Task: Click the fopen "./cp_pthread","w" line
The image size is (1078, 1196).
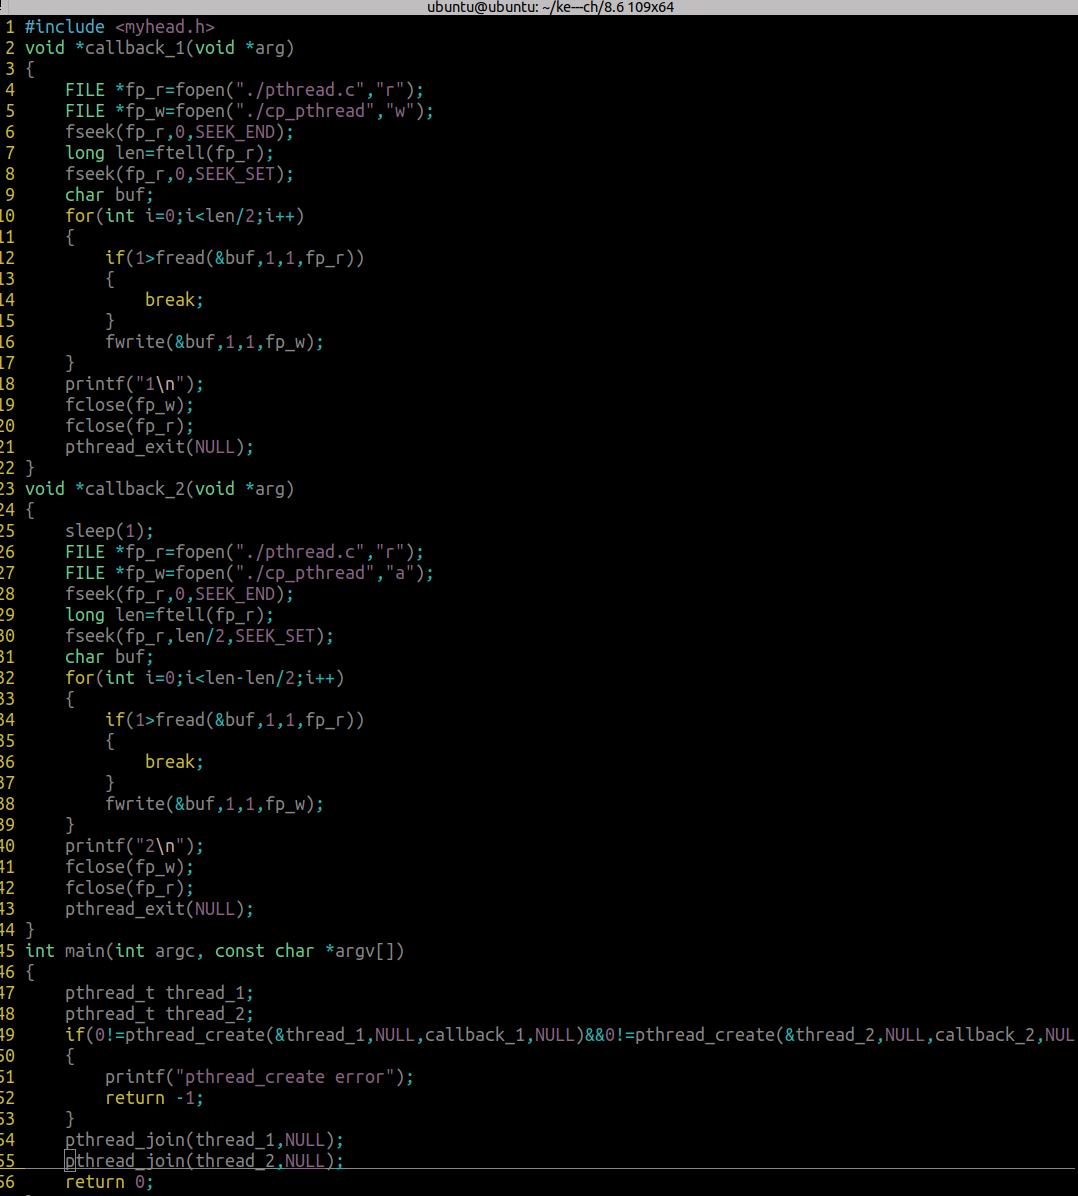Action: 249,111
